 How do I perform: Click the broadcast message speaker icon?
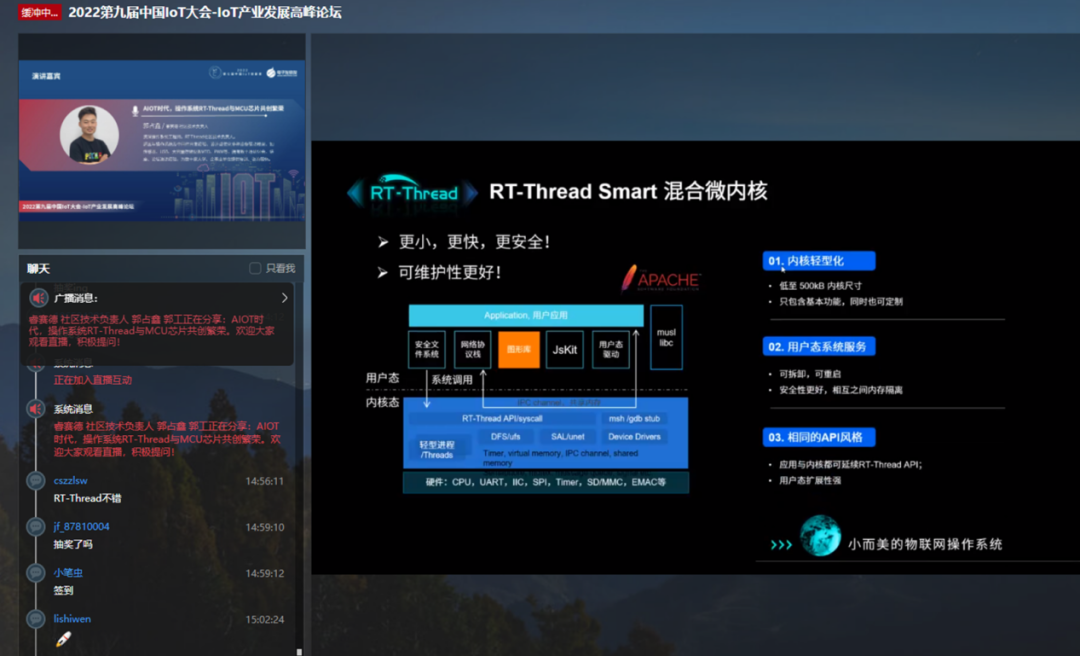(x=39, y=298)
